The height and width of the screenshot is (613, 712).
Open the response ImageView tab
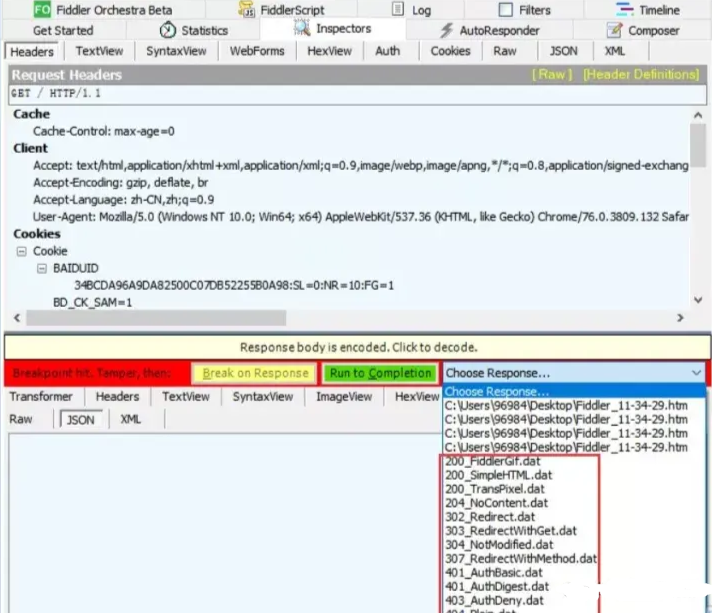pyautogui.click(x=344, y=396)
